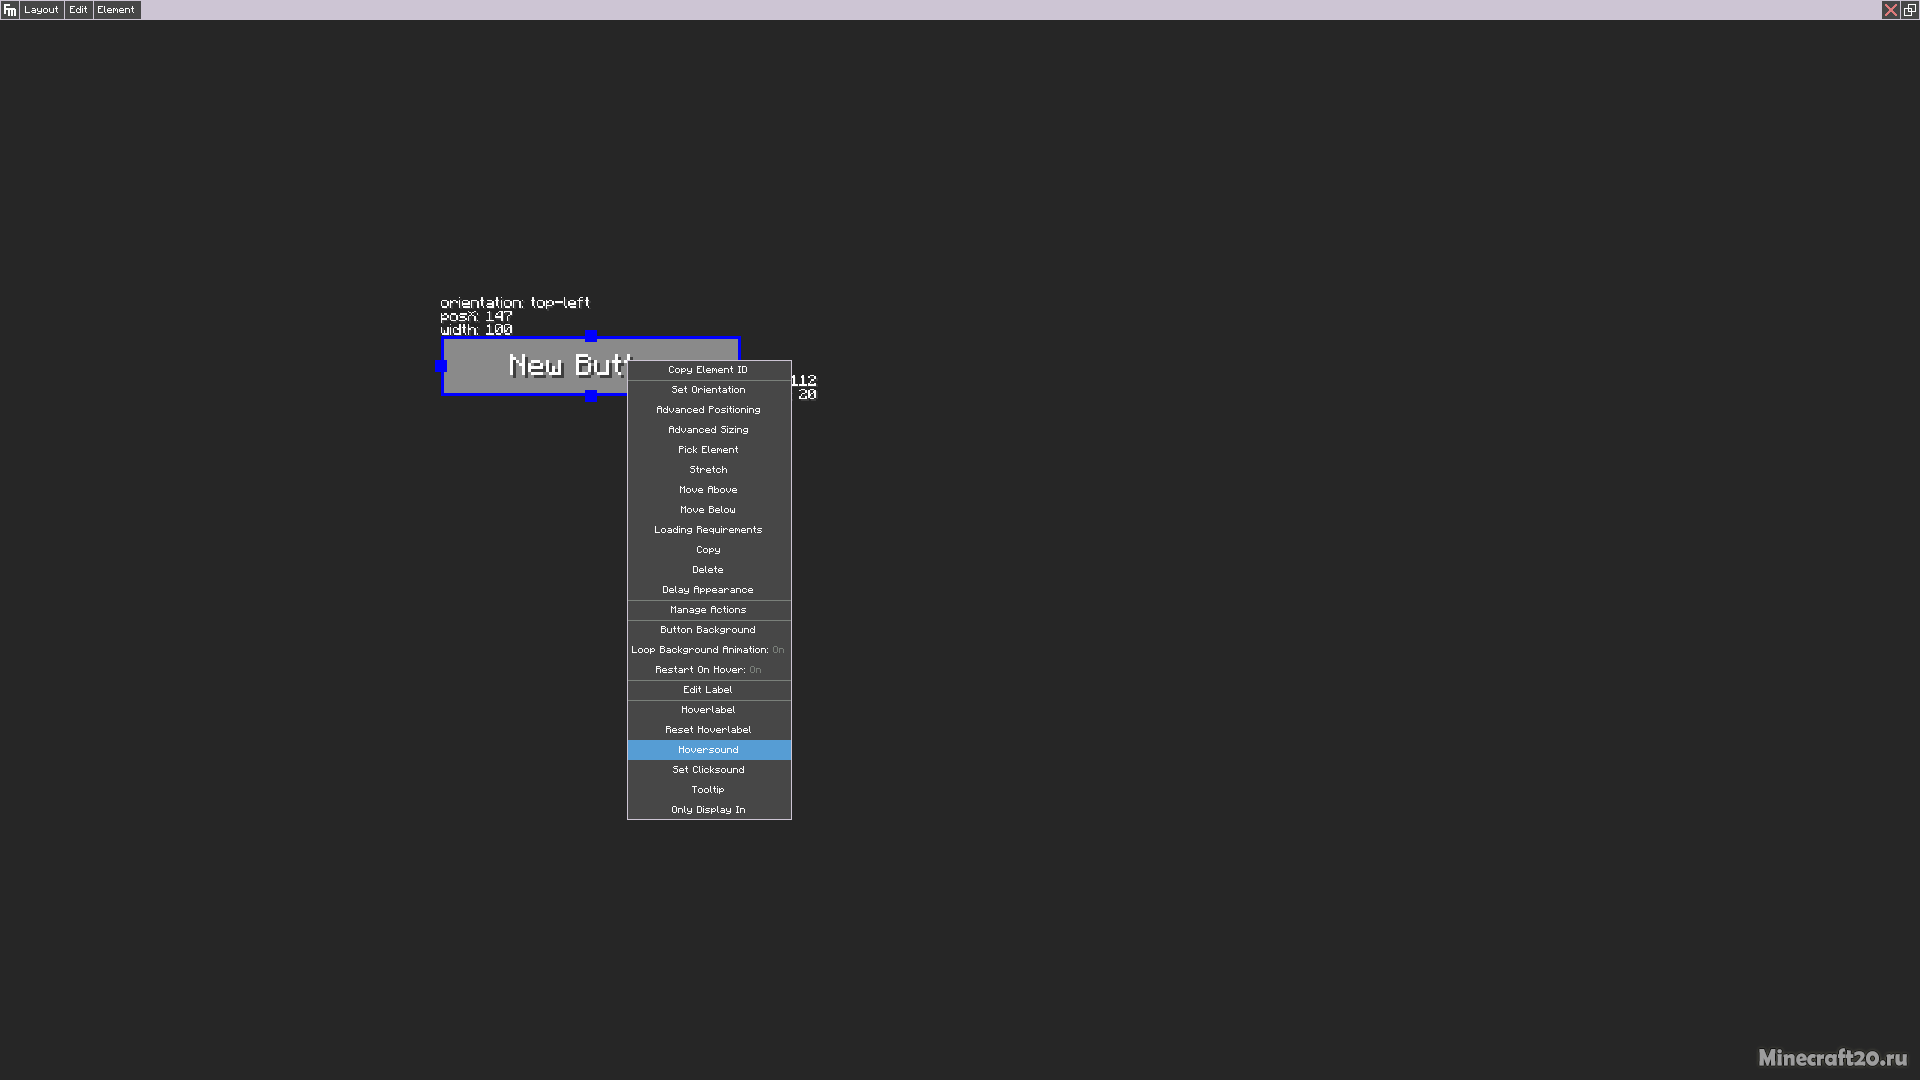The height and width of the screenshot is (1080, 1920).
Task: Select 'Advanced Sizing' option
Action: pyautogui.click(x=708, y=429)
